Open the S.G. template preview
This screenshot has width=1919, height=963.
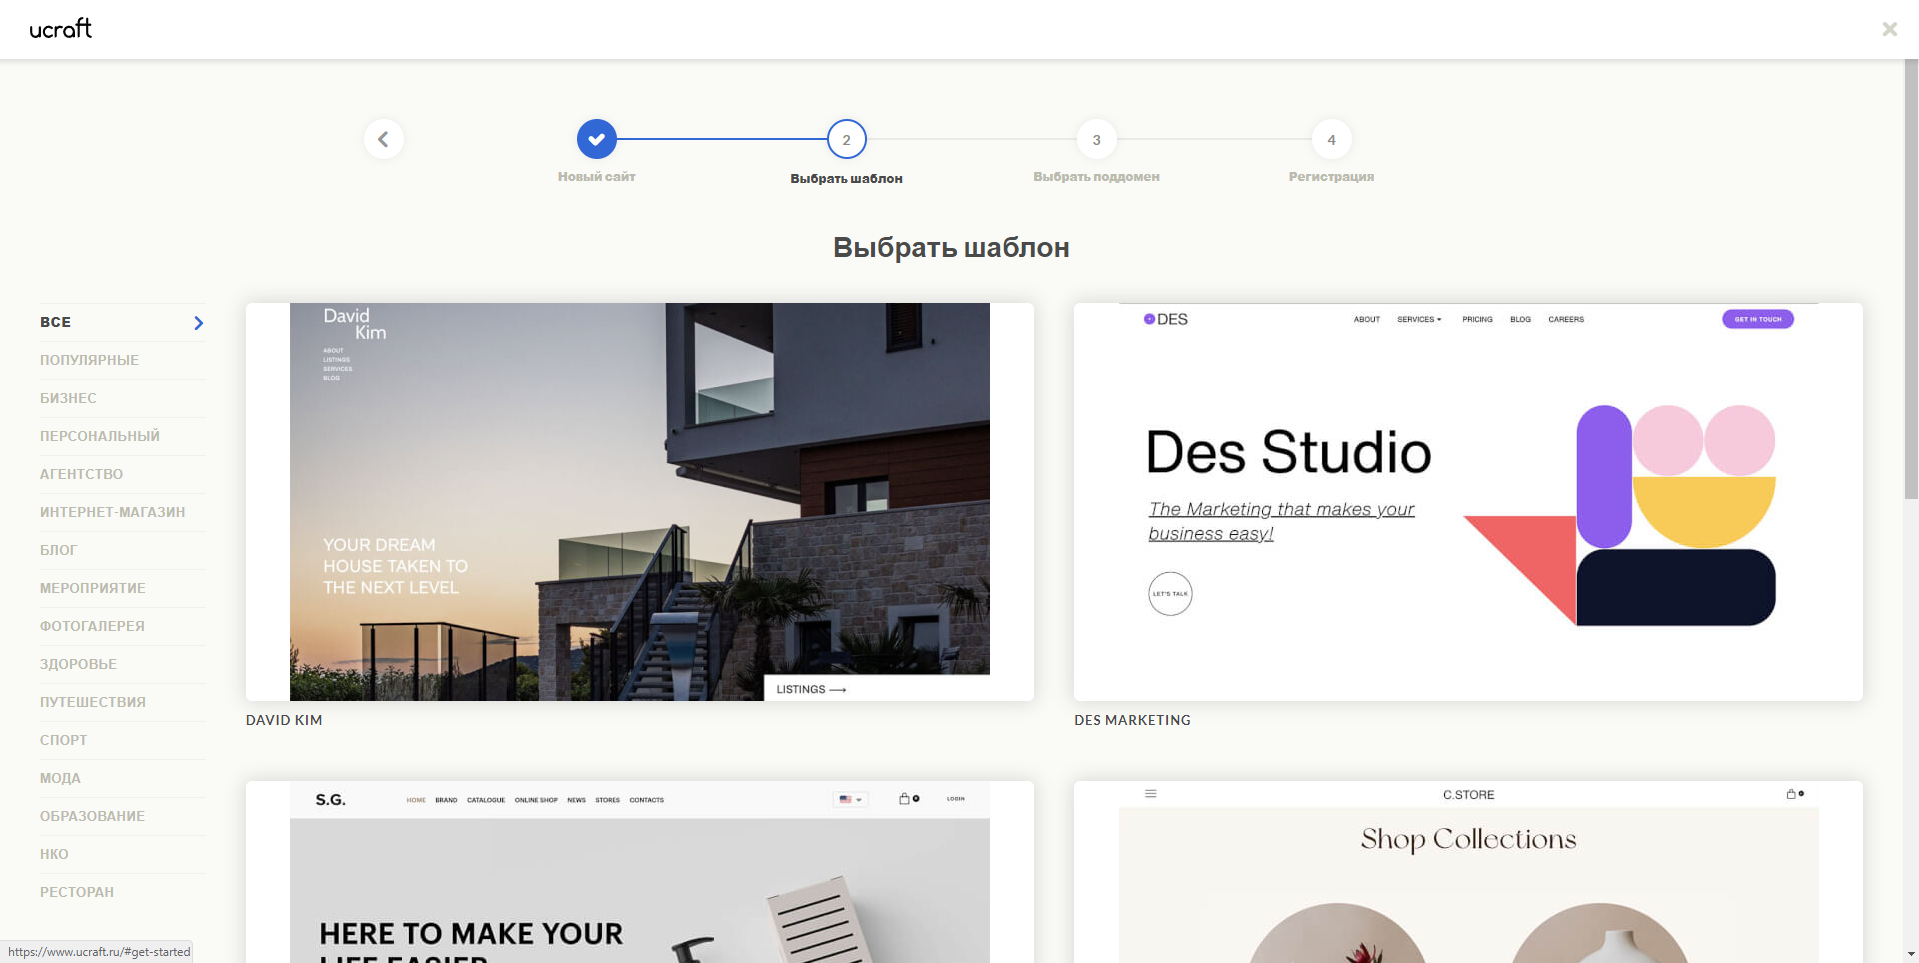(640, 872)
